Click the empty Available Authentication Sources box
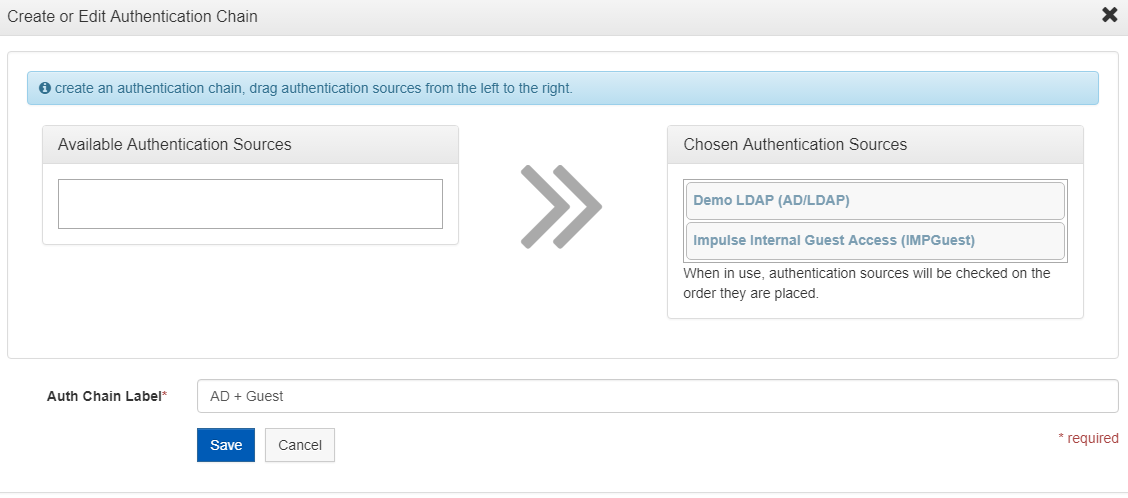The image size is (1128, 498). 250,204
